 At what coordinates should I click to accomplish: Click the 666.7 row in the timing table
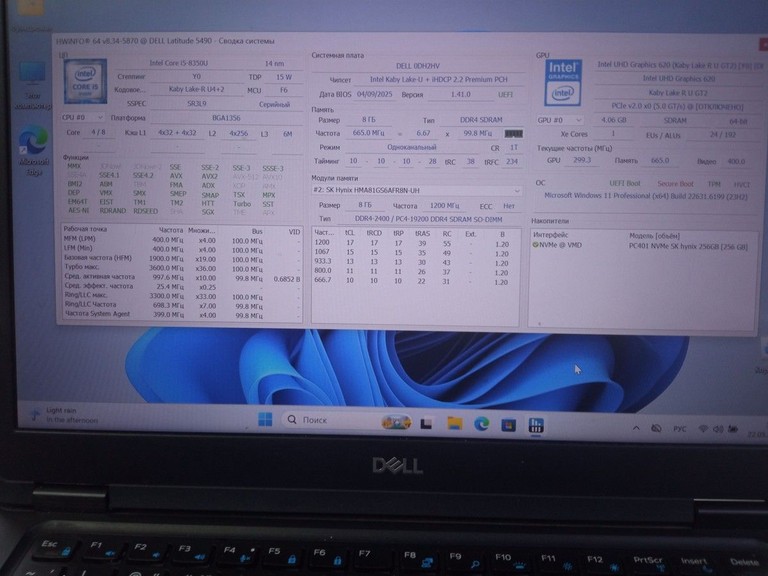coord(415,281)
